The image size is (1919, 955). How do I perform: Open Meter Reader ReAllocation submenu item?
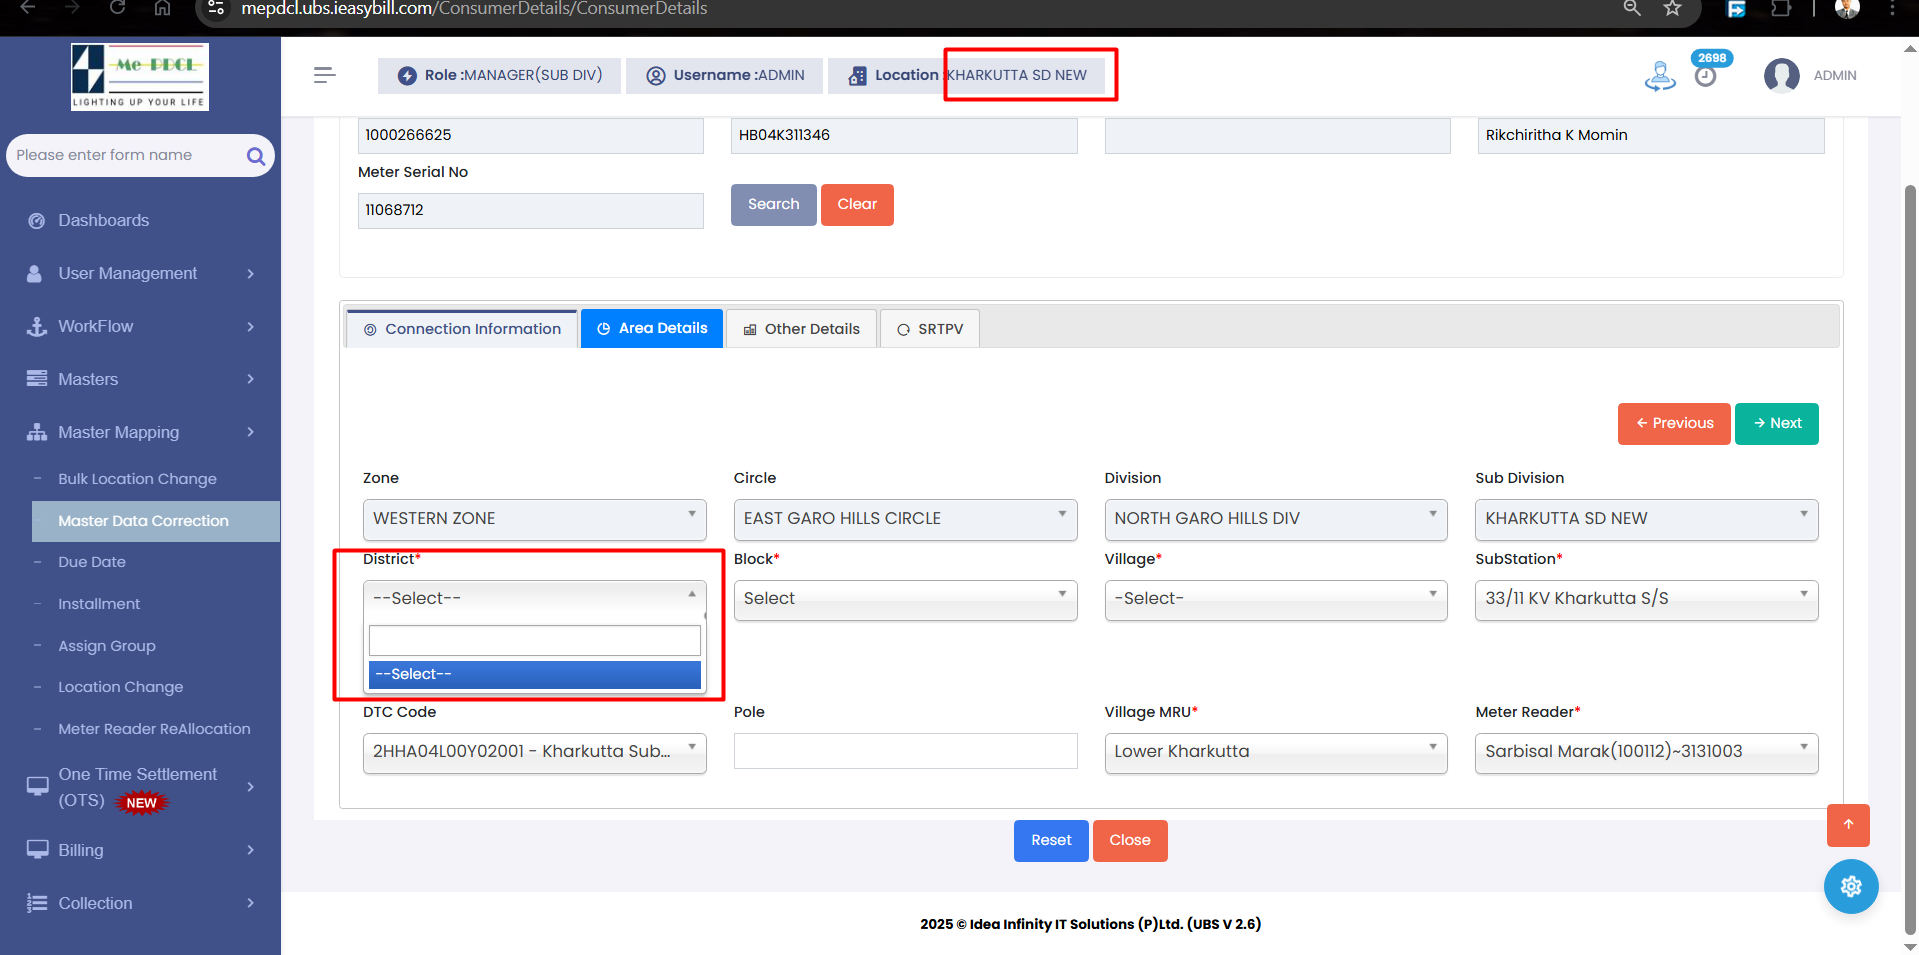[154, 729]
